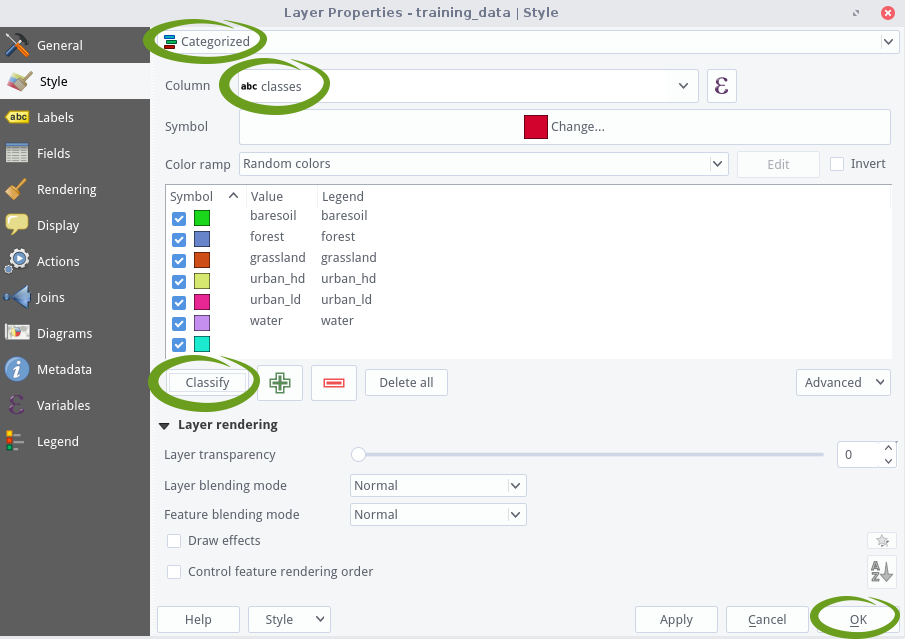The height and width of the screenshot is (639, 905).
Task: Click the green plus add category icon
Action: coord(280,383)
